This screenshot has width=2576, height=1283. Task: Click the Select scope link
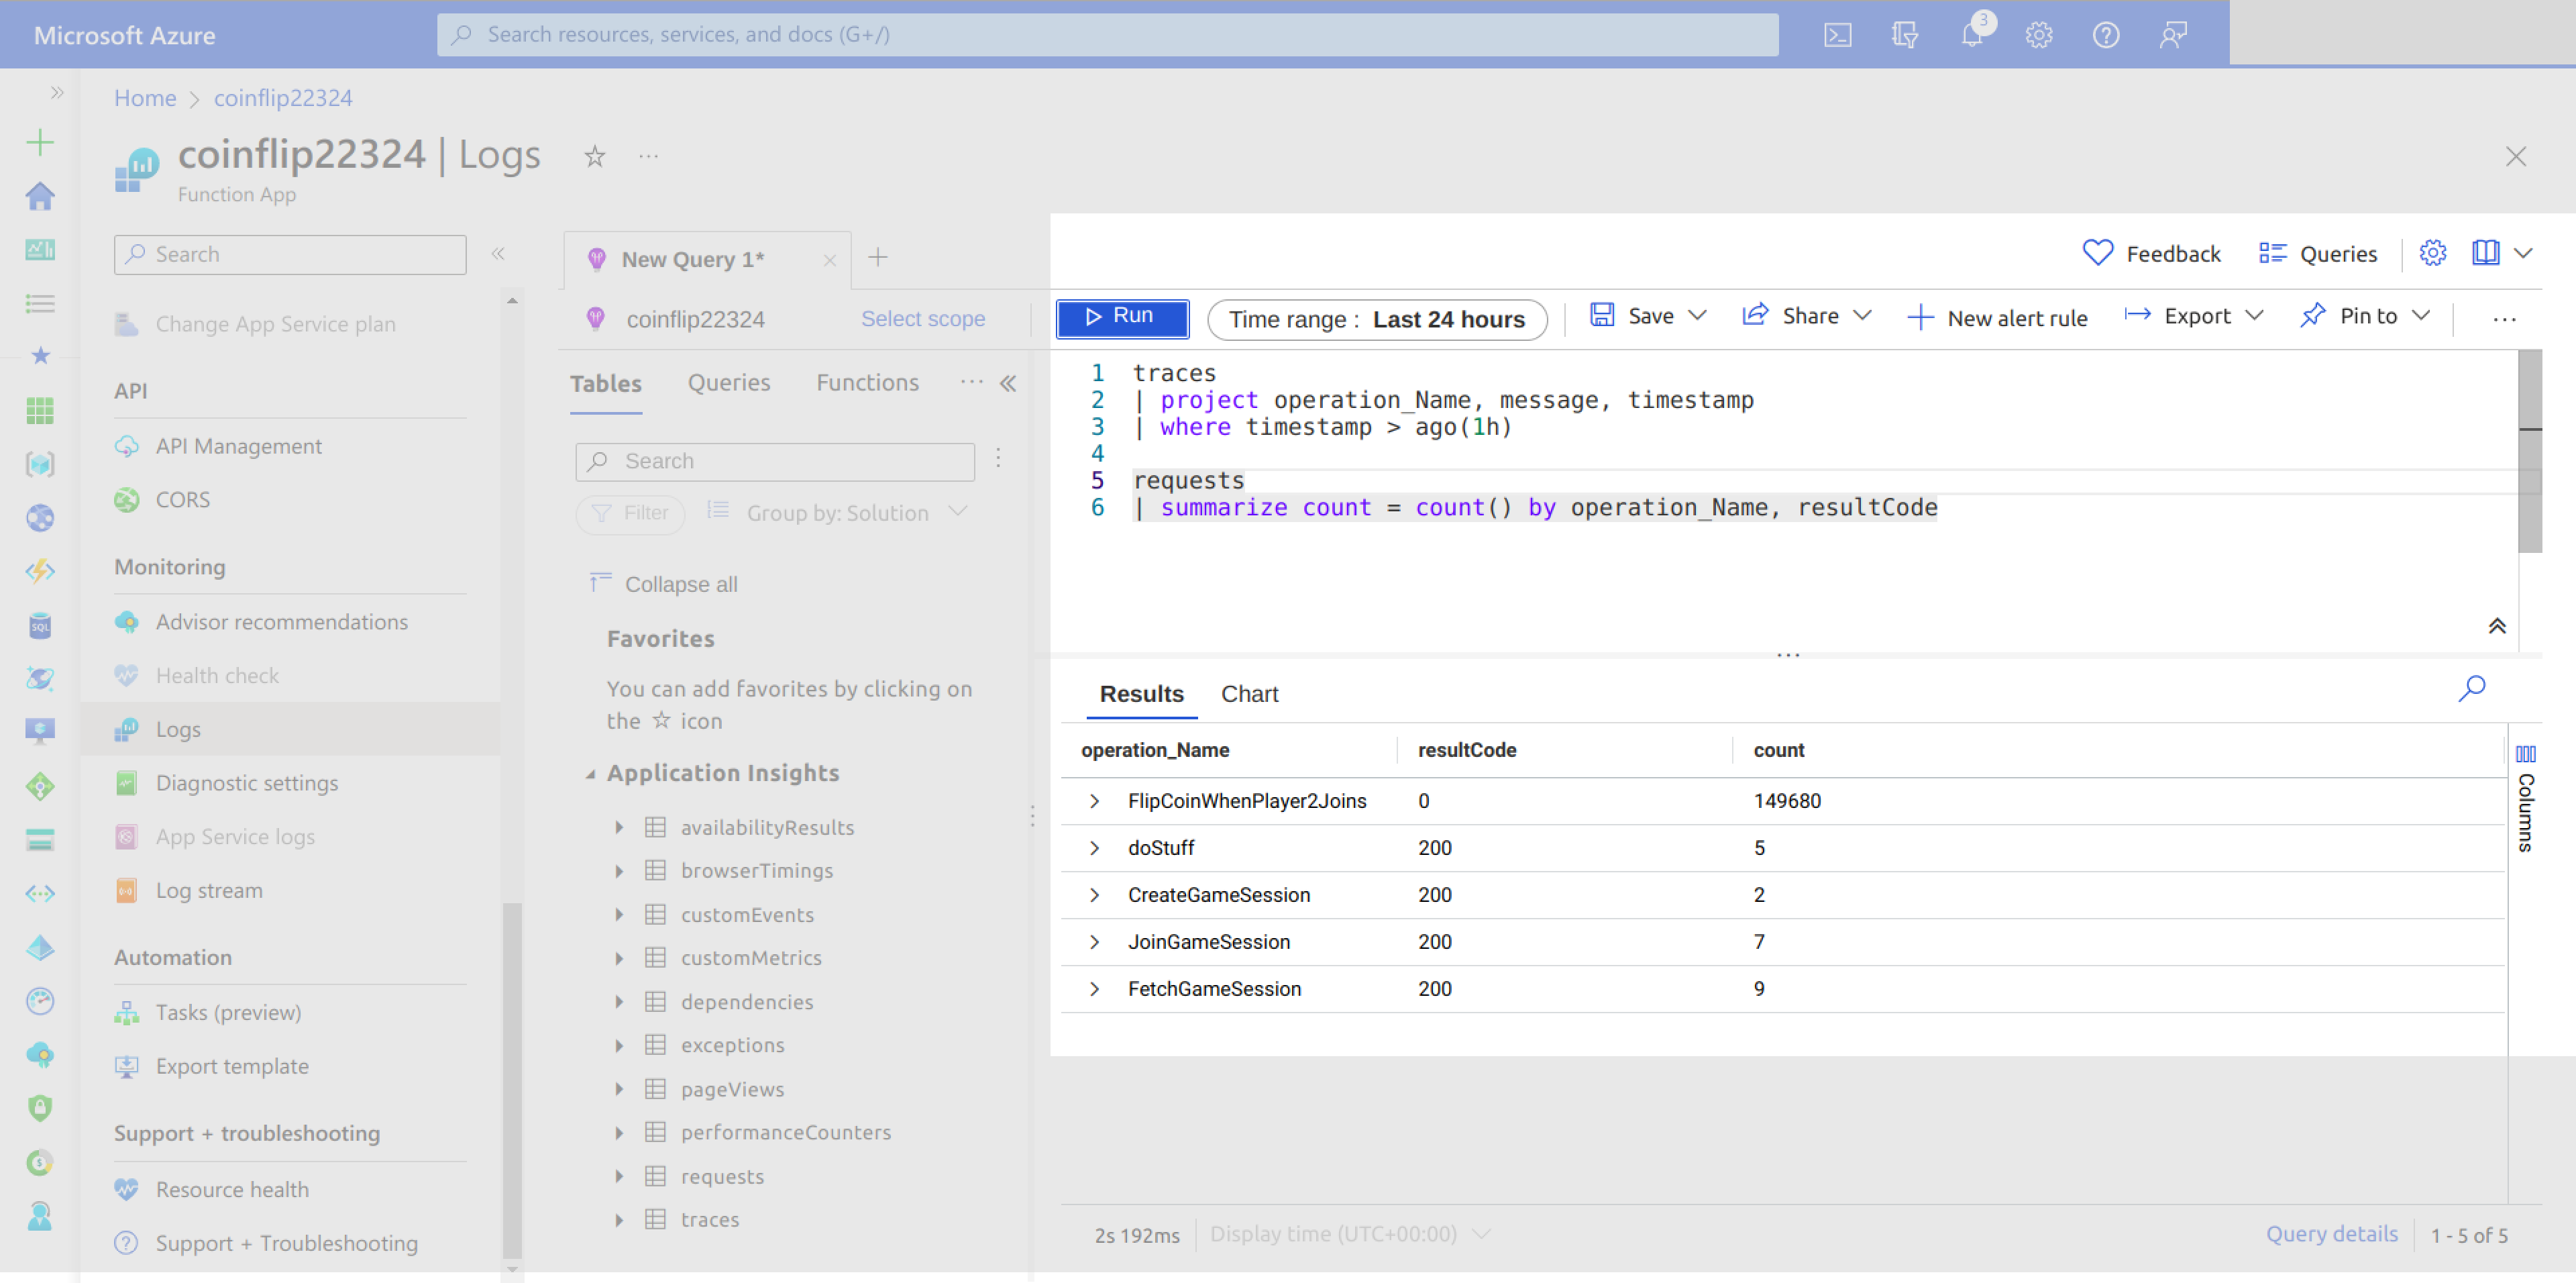click(922, 319)
